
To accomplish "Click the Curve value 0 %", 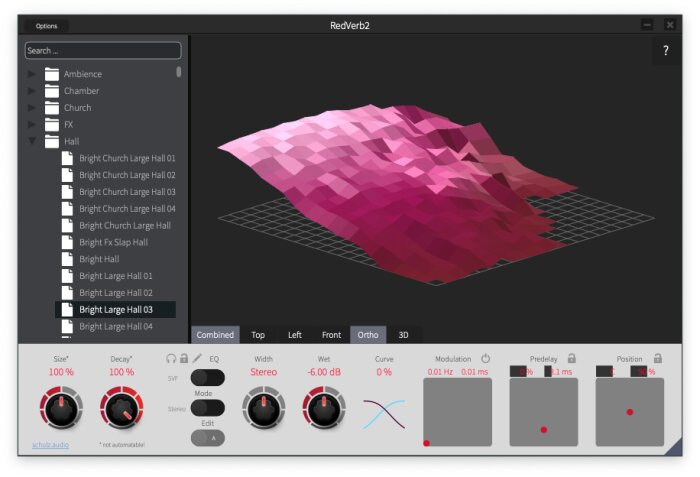I will click(x=384, y=372).
